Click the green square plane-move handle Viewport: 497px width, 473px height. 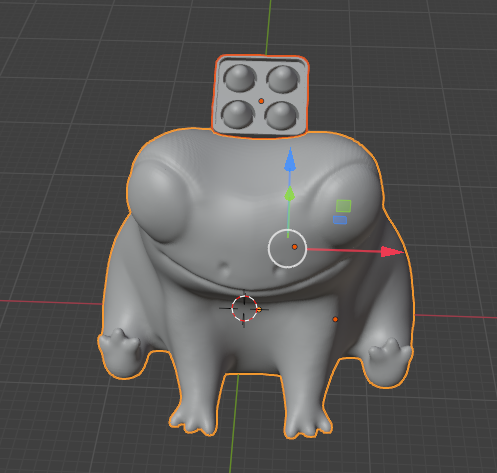343,206
